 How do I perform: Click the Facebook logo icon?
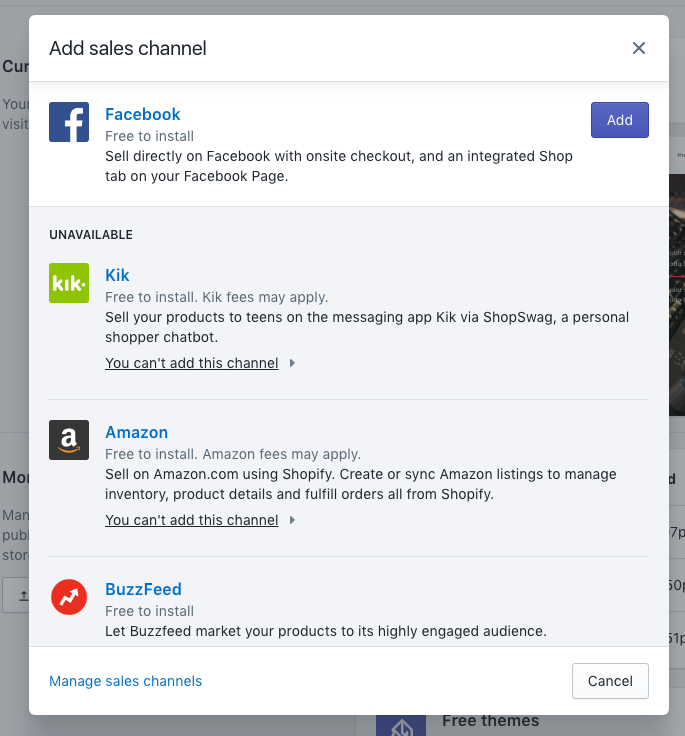point(69,122)
